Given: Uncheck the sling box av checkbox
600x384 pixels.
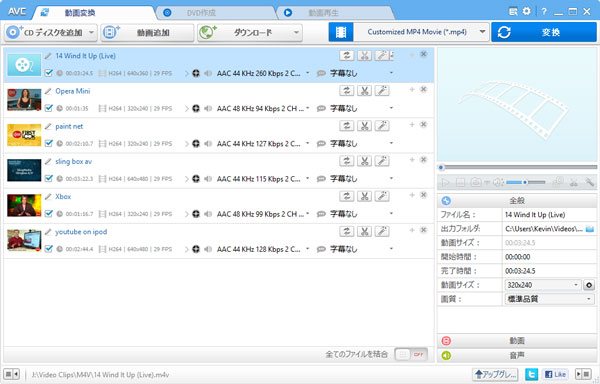Looking at the screenshot, I should 49,178.
